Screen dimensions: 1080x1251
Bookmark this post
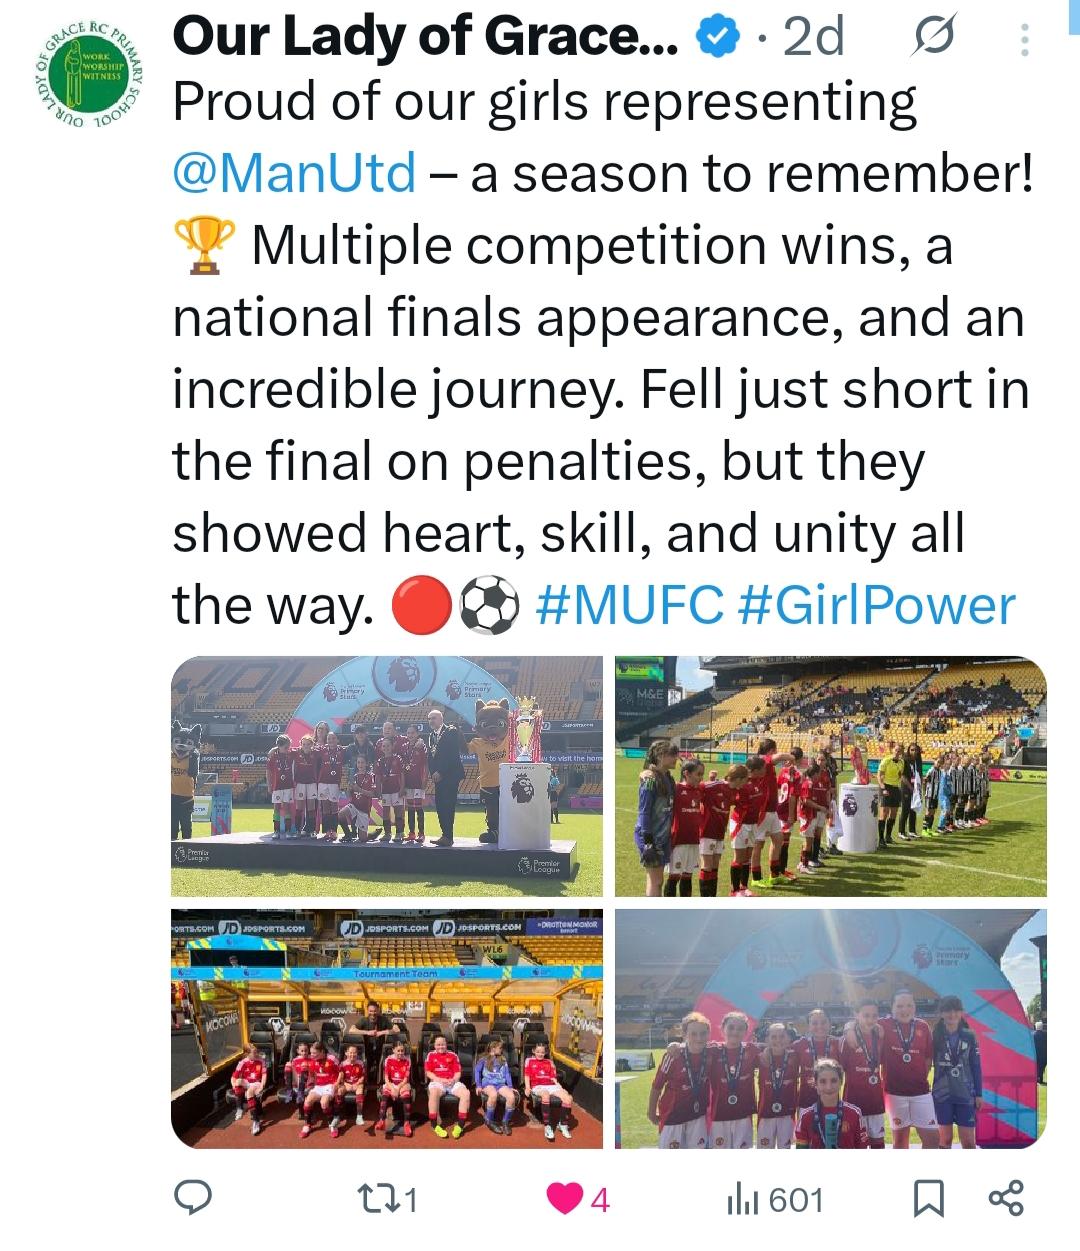tap(929, 1198)
